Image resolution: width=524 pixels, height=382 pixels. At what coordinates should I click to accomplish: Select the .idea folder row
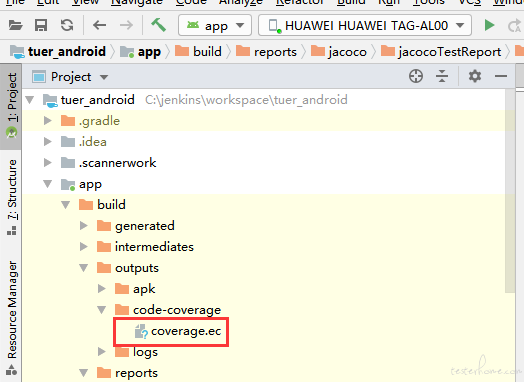pyautogui.click(x=264, y=142)
